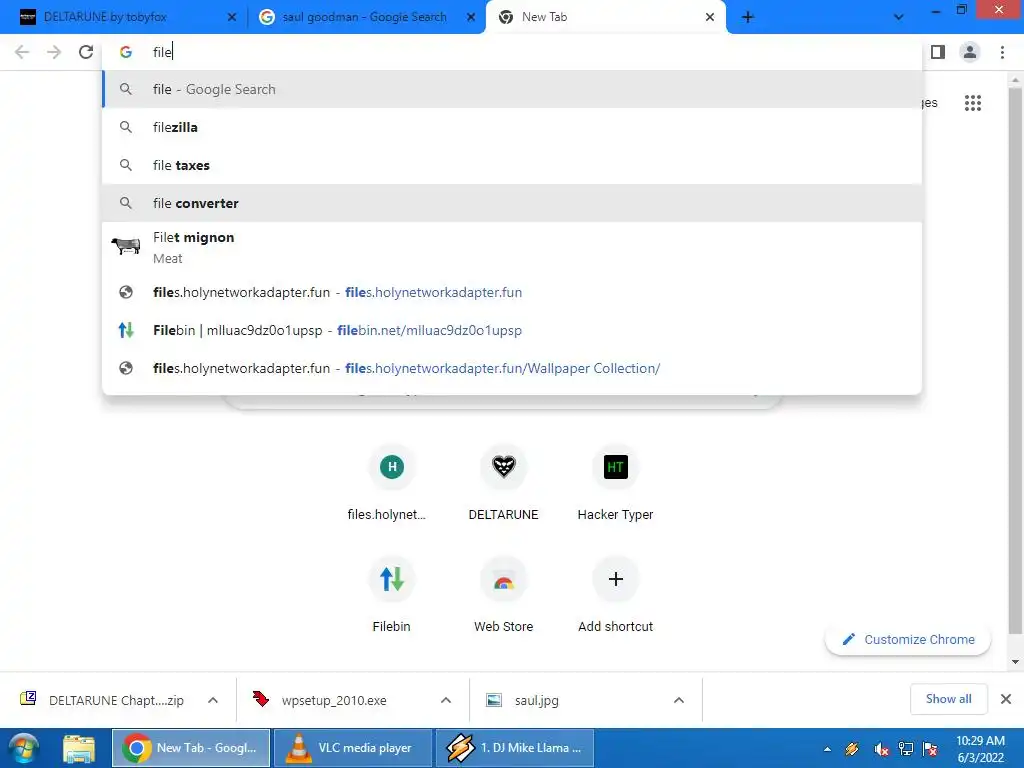Open Windows Explorer from the taskbar
The width and height of the screenshot is (1024, 768).
click(x=79, y=748)
